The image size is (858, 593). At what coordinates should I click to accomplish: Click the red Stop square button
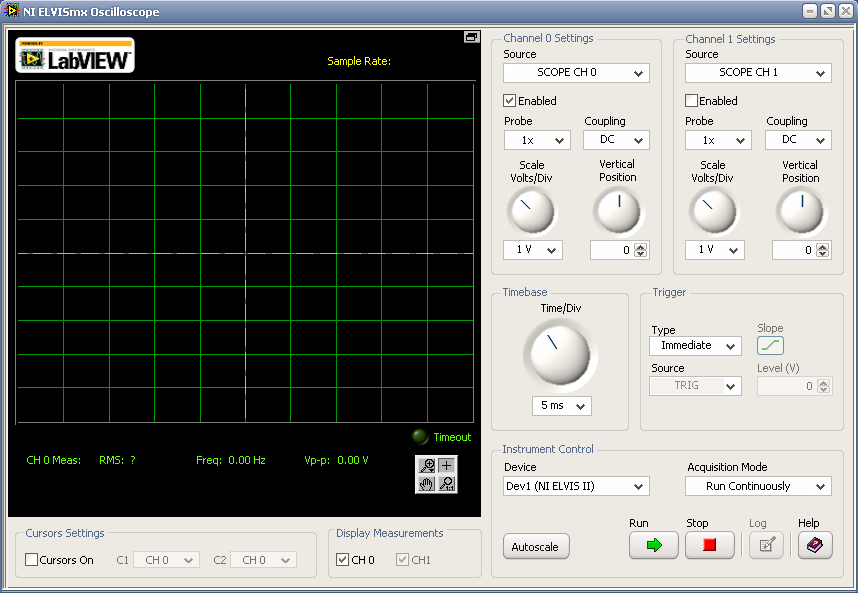click(x=709, y=545)
